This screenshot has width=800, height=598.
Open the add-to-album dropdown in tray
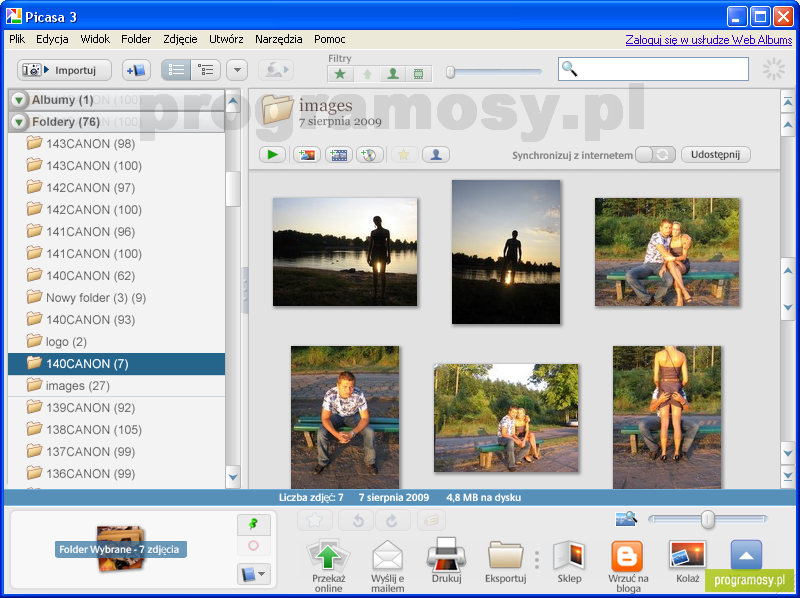click(254, 574)
